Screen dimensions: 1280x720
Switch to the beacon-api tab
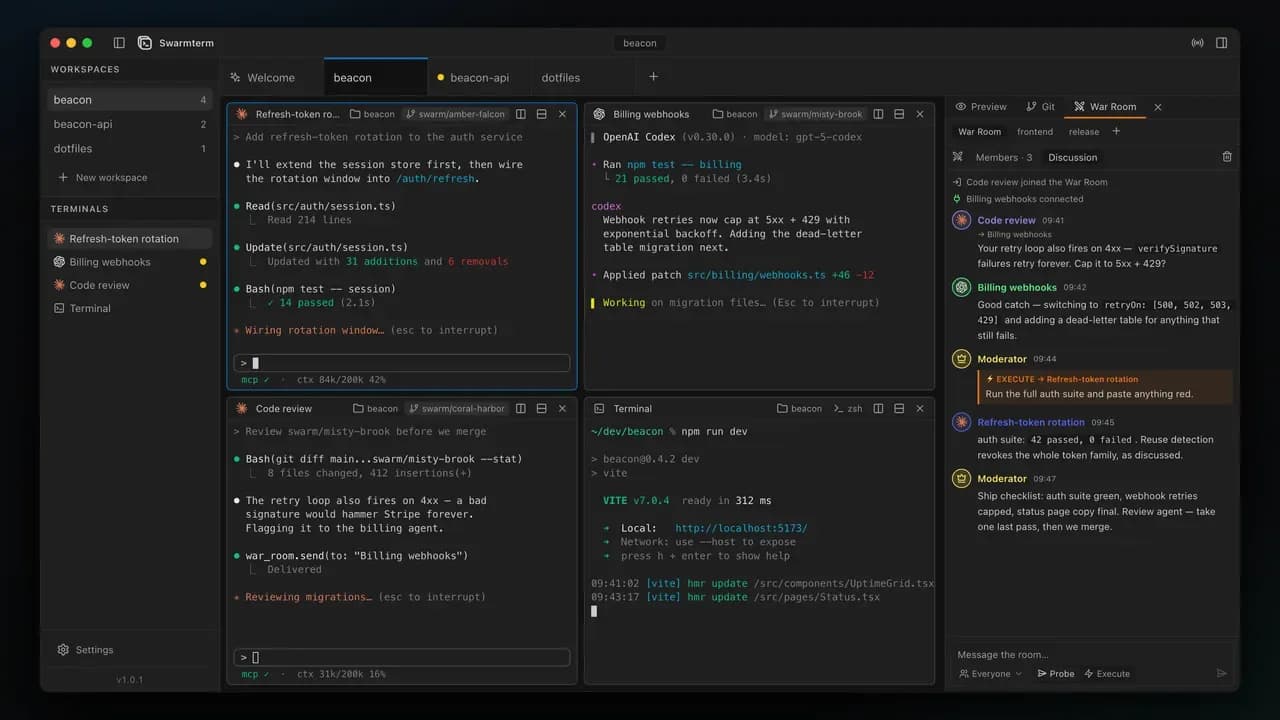click(478, 77)
